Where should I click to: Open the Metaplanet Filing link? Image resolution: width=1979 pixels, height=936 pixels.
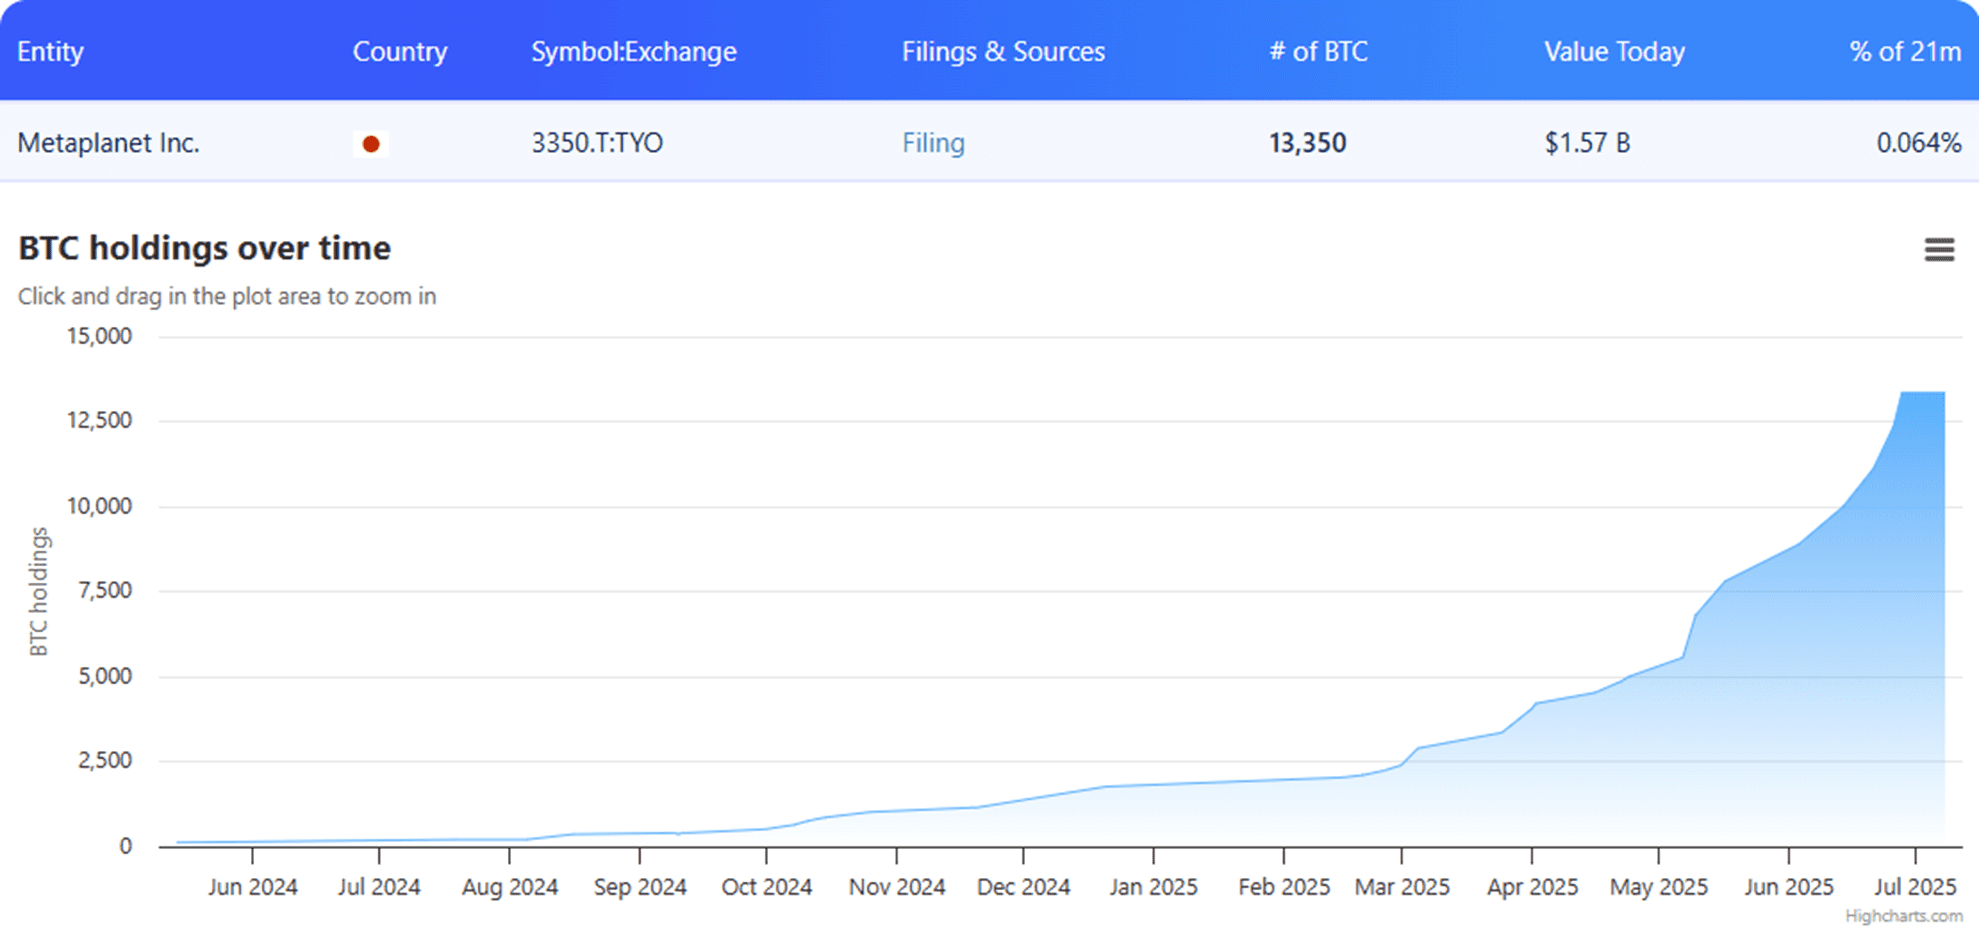tap(933, 143)
